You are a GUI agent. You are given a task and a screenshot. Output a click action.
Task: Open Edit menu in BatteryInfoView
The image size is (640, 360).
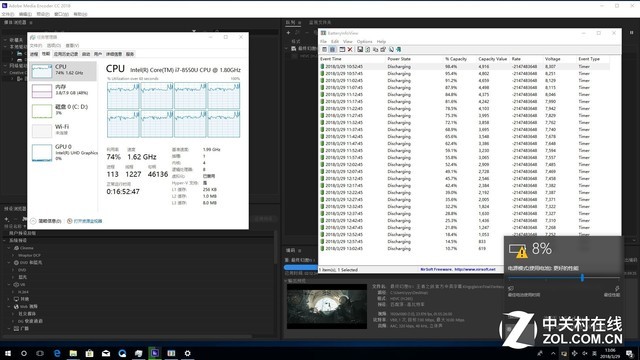335,41
